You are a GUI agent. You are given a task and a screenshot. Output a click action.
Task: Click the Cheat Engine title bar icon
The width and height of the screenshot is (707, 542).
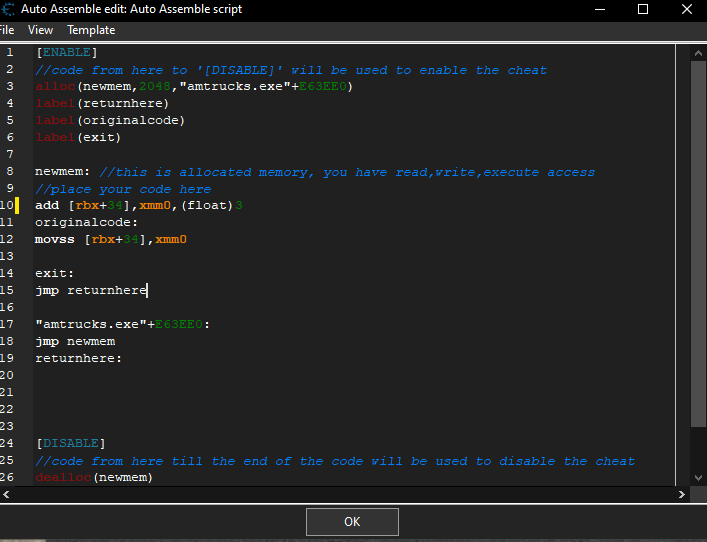point(8,9)
